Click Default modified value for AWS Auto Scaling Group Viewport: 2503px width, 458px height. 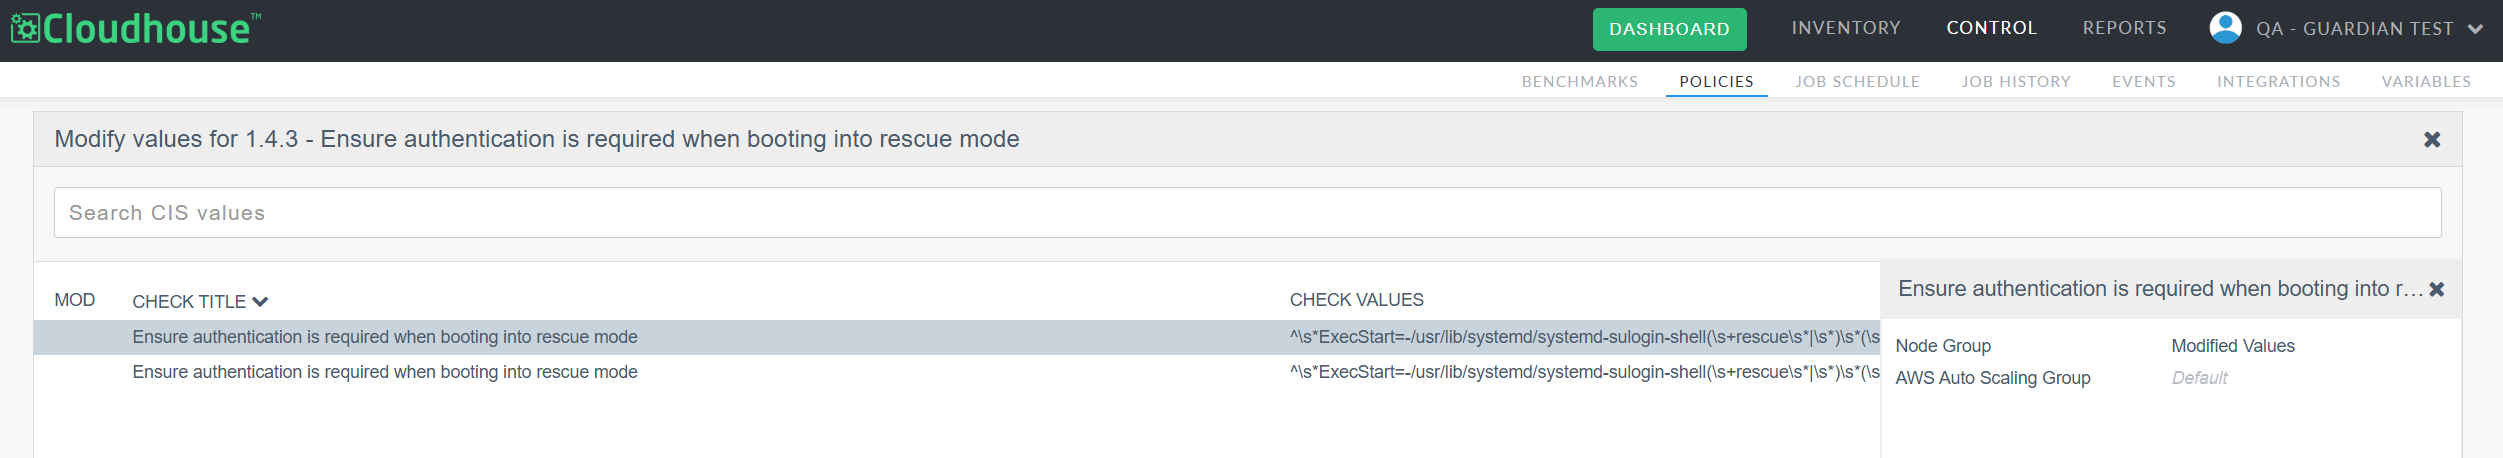pyautogui.click(x=2199, y=378)
